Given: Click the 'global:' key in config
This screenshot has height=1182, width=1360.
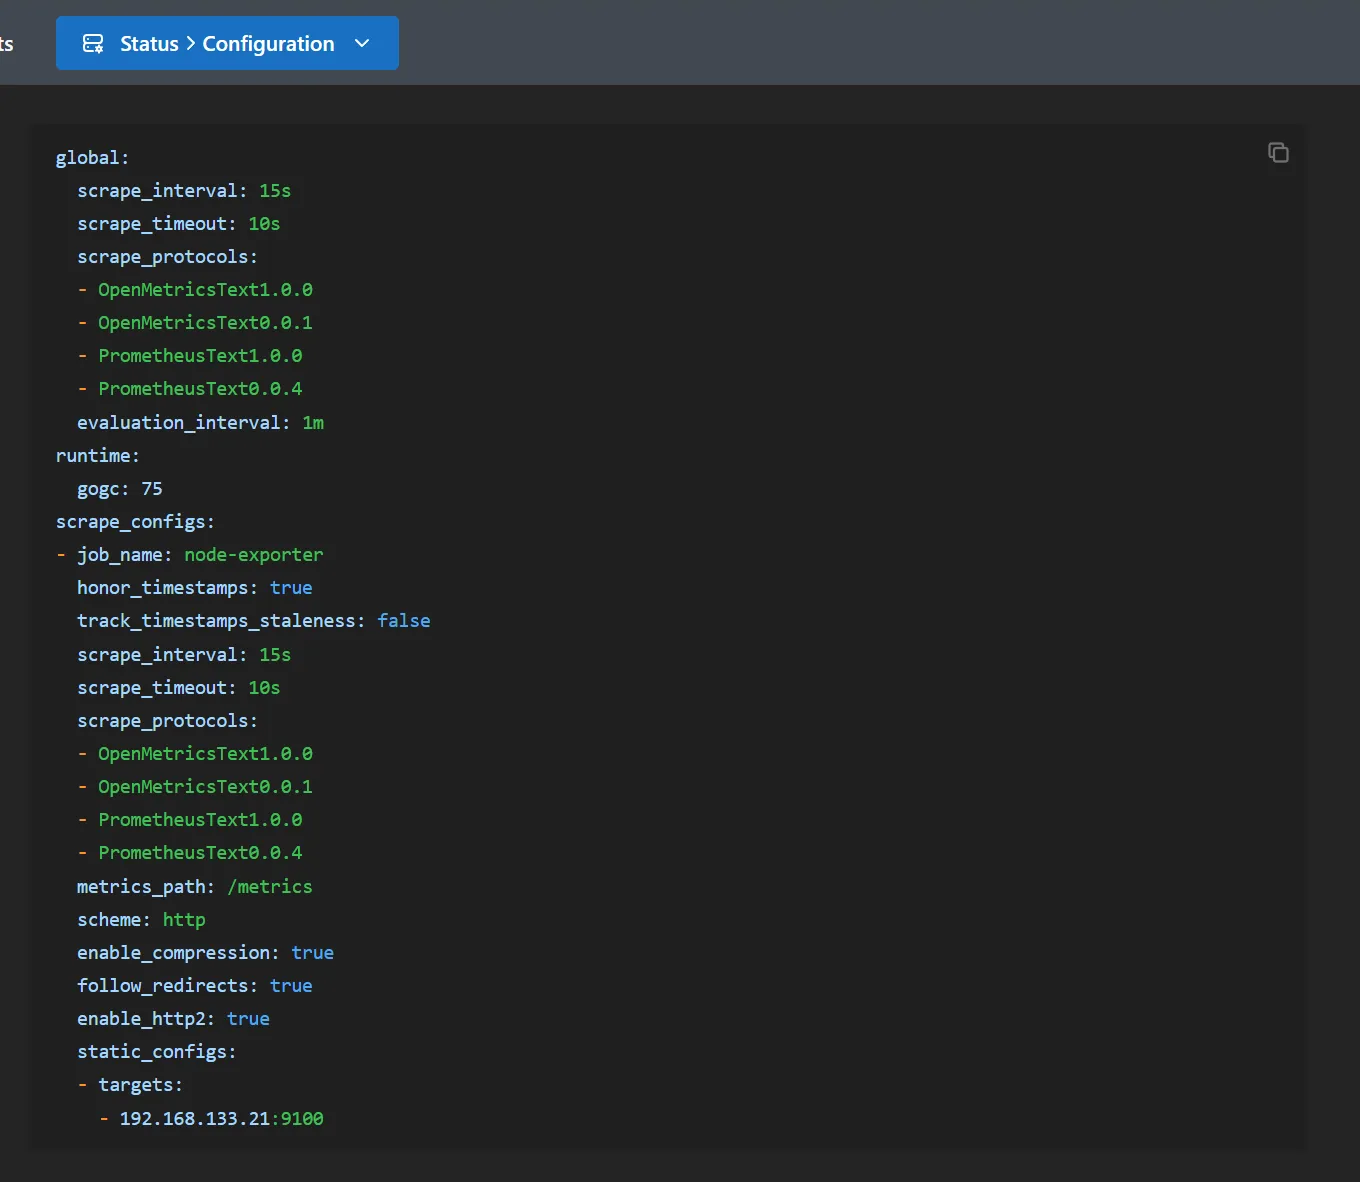Looking at the screenshot, I should point(92,158).
